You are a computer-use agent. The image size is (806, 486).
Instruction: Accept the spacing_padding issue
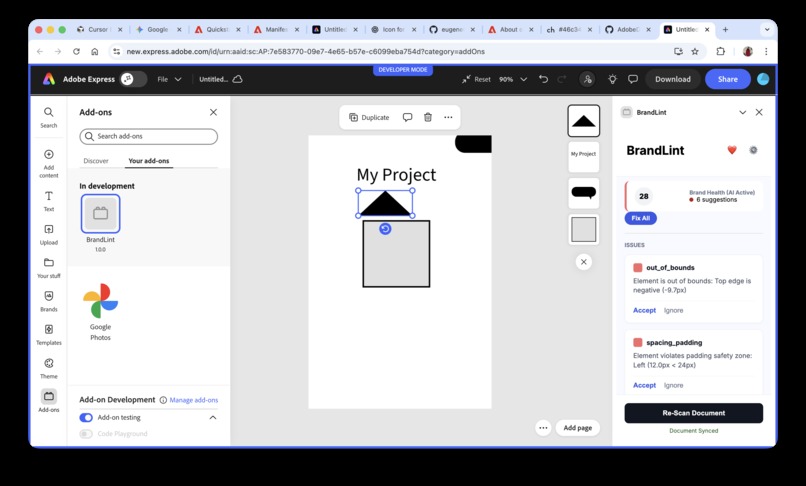(644, 385)
